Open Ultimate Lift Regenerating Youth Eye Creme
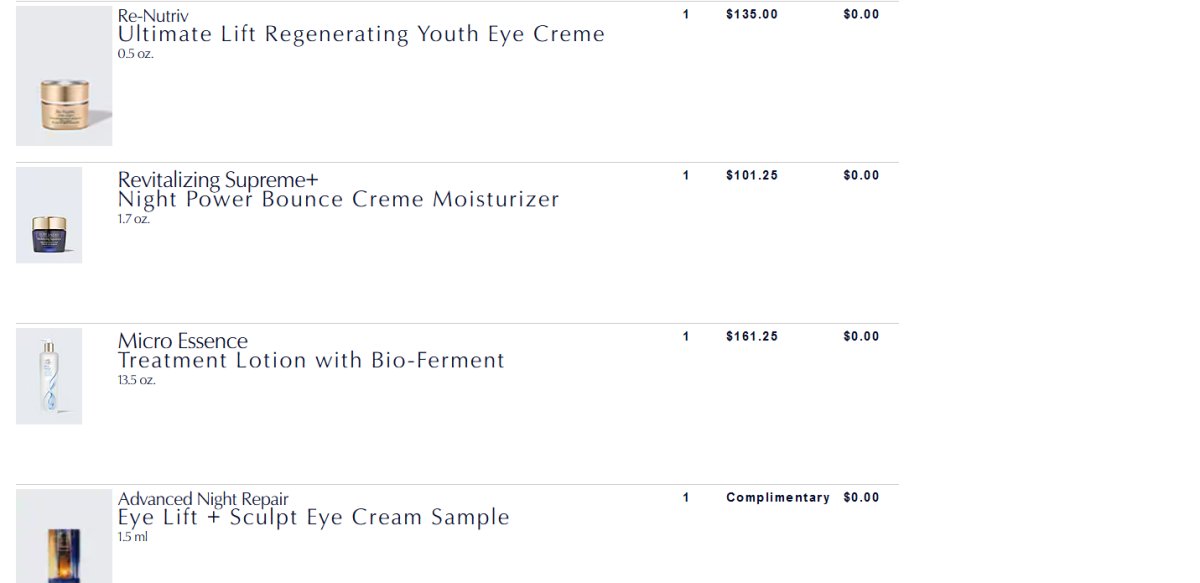Screen dimensions: 1200x583 (361, 34)
